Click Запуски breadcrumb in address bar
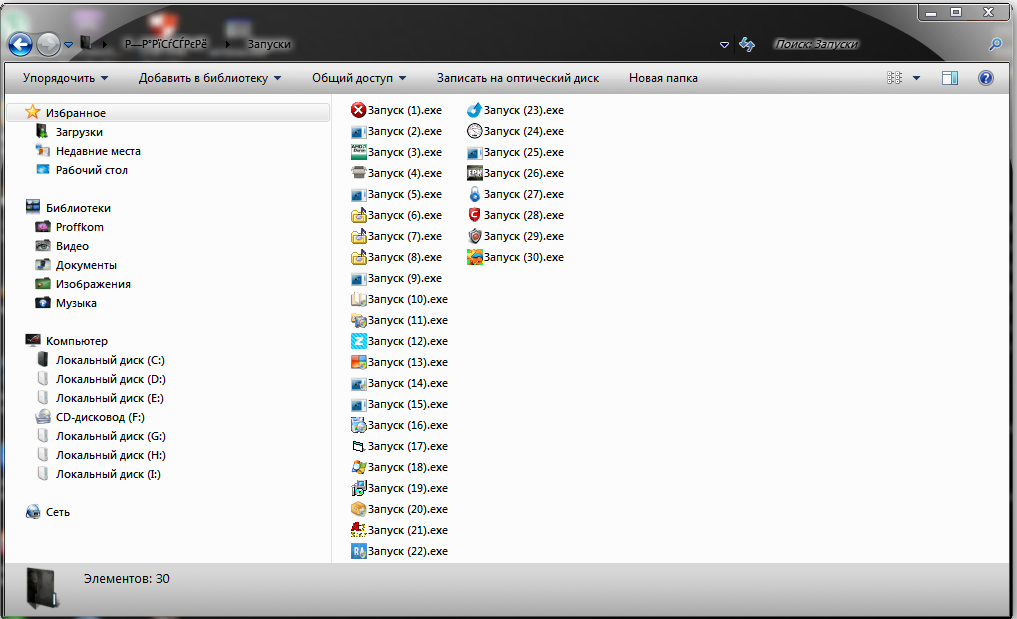Image resolution: width=1017 pixels, height=619 pixels. click(x=269, y=44)
